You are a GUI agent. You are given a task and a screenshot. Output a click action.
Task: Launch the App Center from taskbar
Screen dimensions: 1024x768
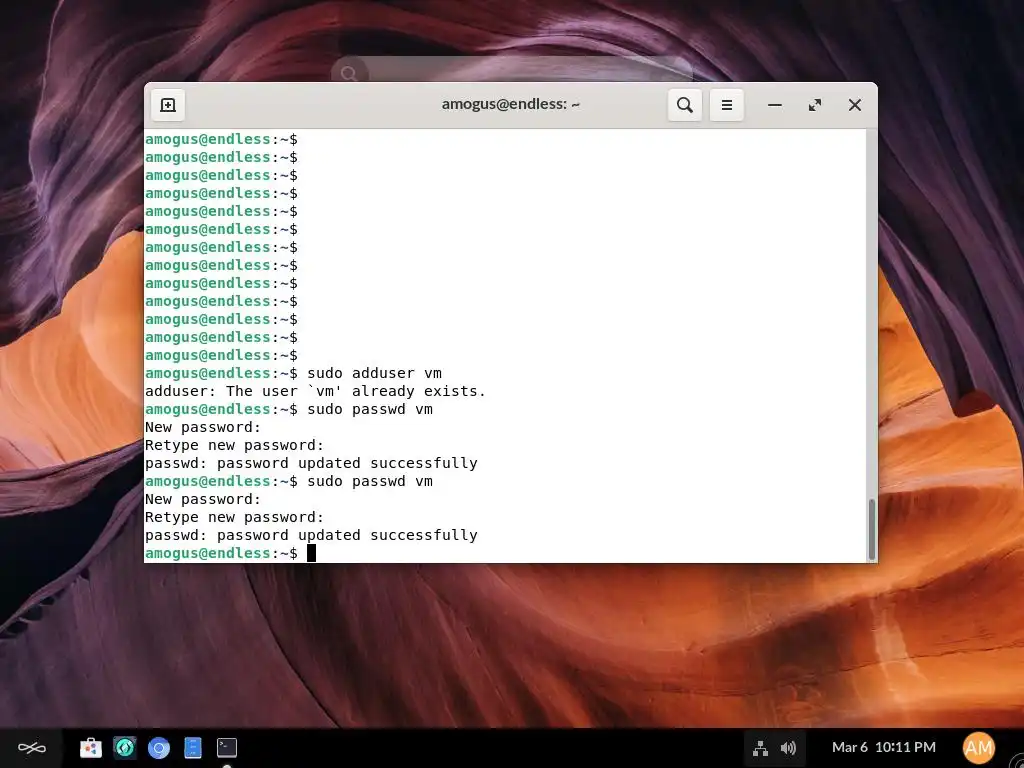(91, 748)
